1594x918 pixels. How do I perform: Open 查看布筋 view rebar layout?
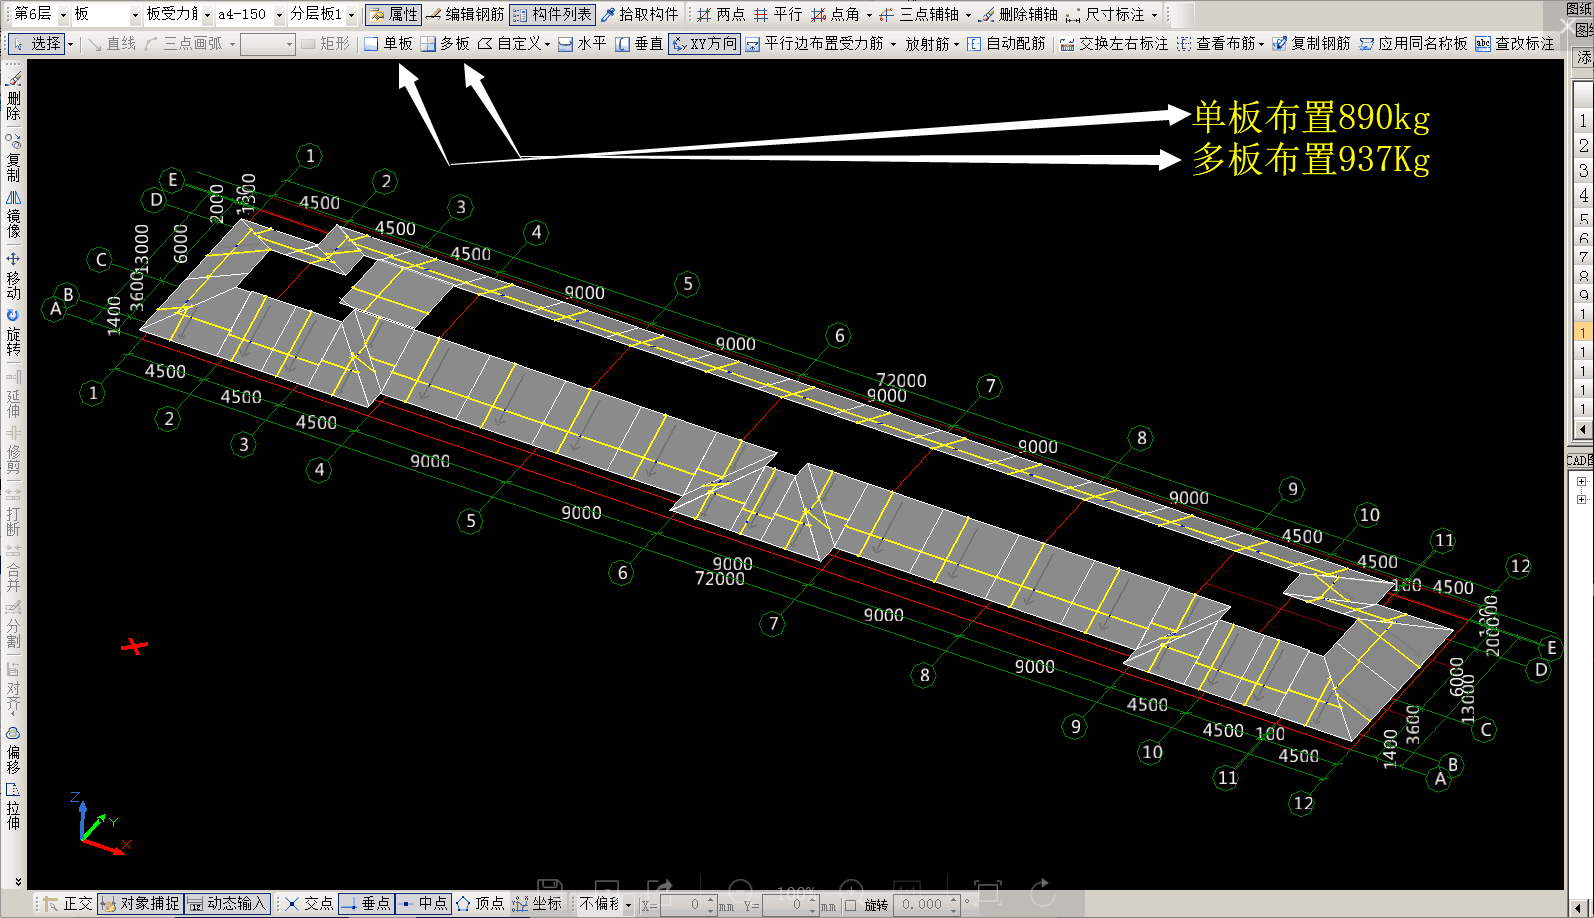pos(1216,44)
